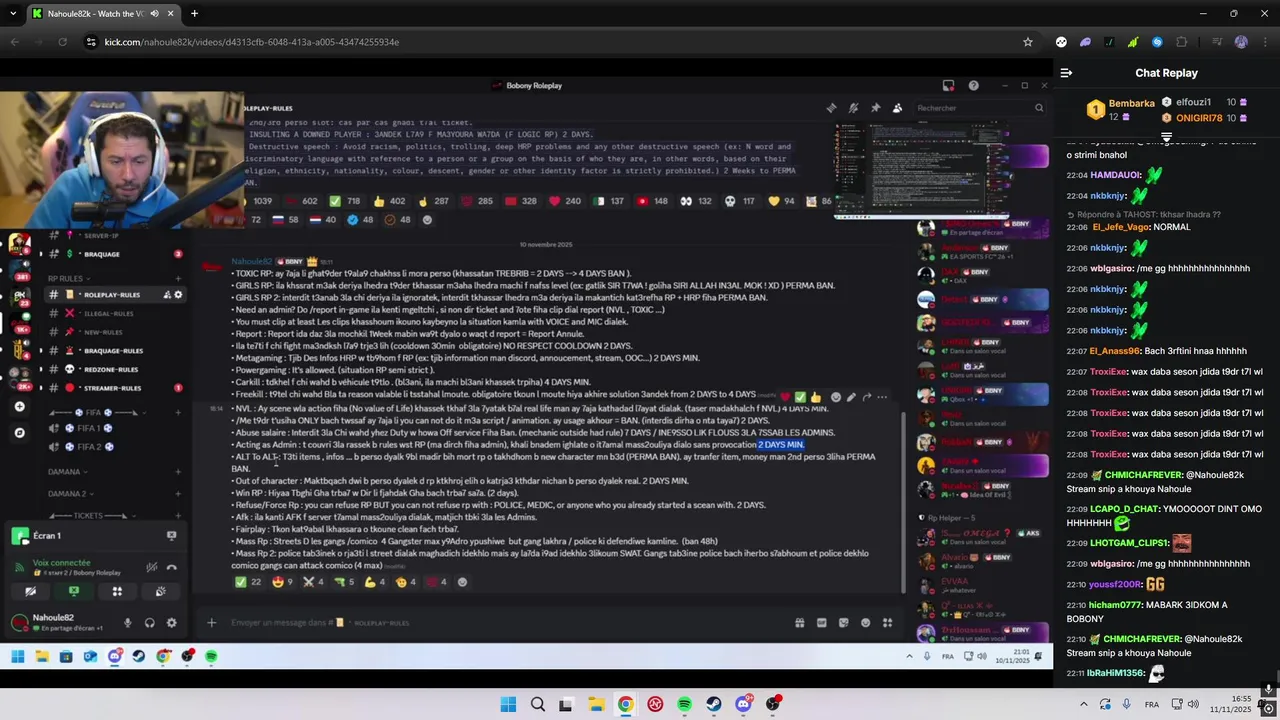The image size is (1280, 720).
Task: Expand the leaderboard handle under Bembarka
Action: point(1166,135)
